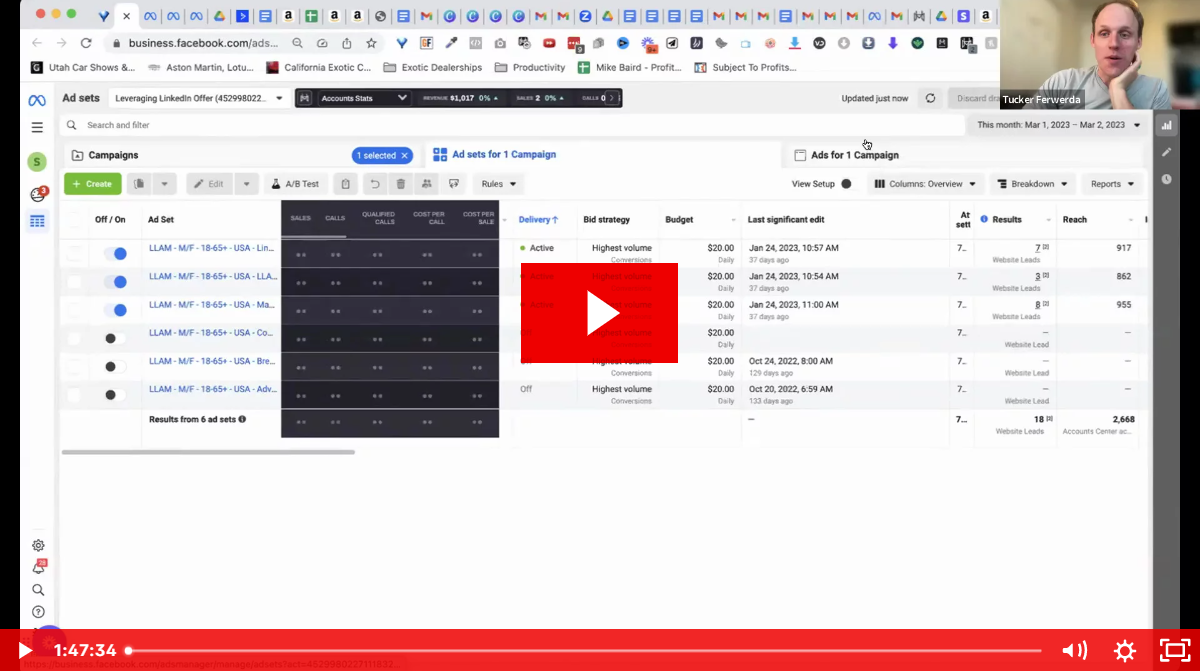Click the pencil edit icon in right panel
Viewport: 1200px width, 671px height.
(1166, 152)
